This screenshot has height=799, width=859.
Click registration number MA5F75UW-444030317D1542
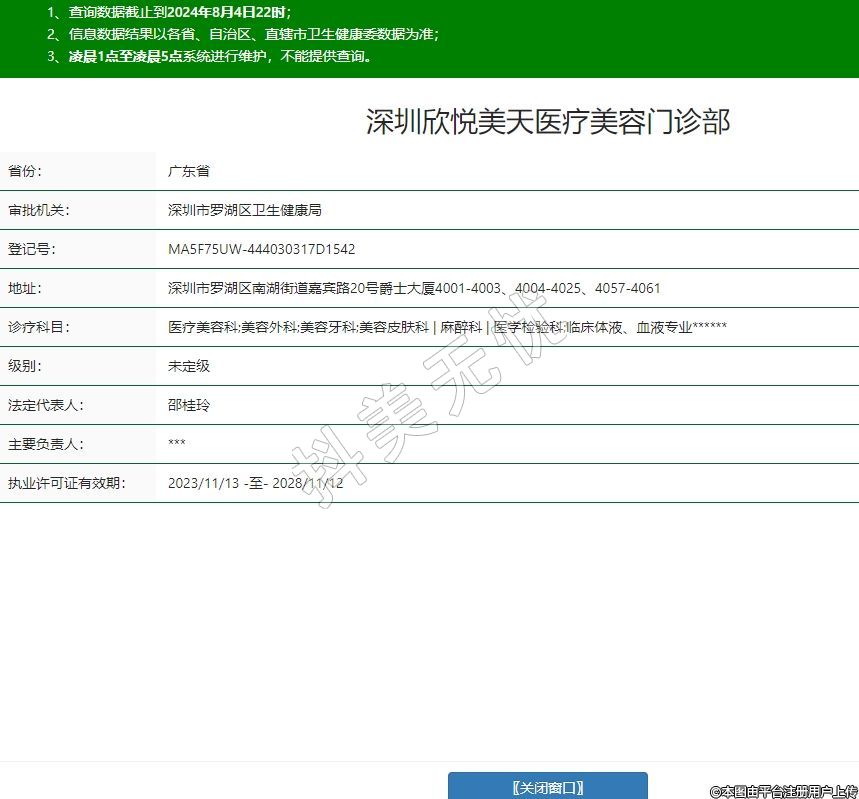point(262,249)
